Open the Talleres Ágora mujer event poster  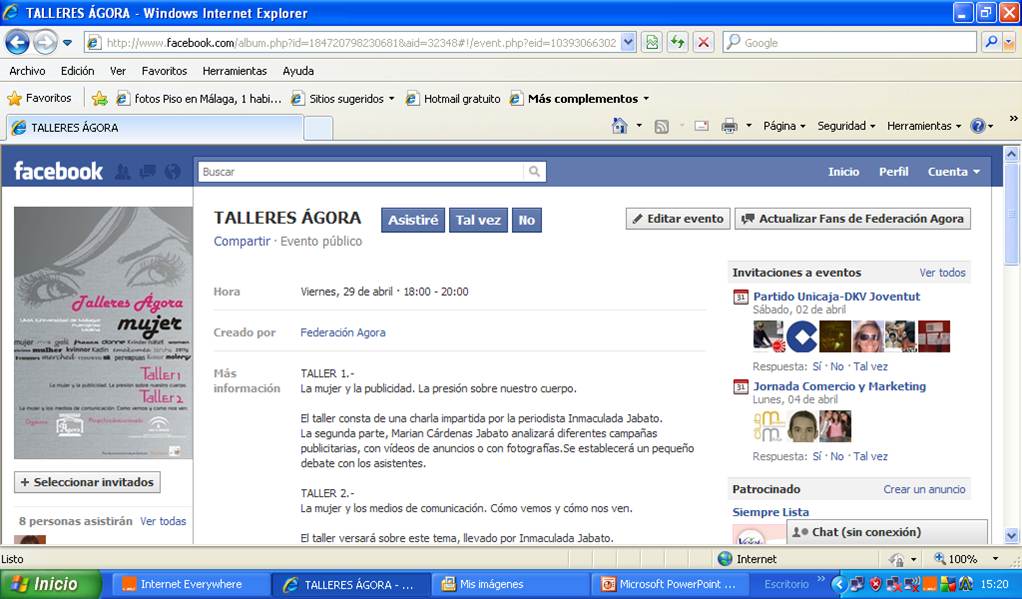point(103,333)
